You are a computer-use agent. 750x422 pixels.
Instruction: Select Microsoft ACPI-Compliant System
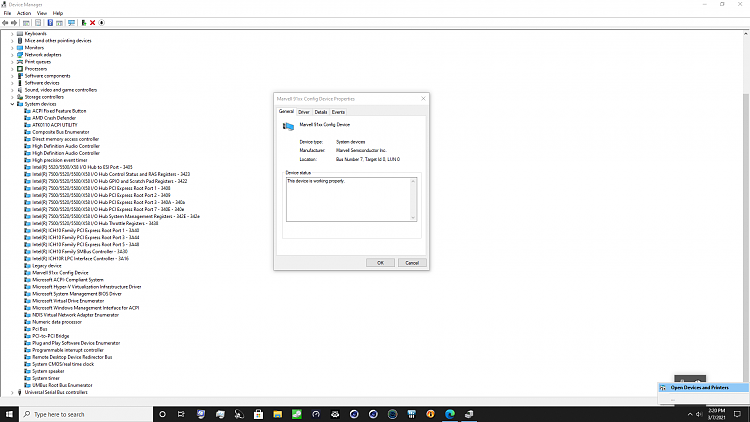point(68,280)
